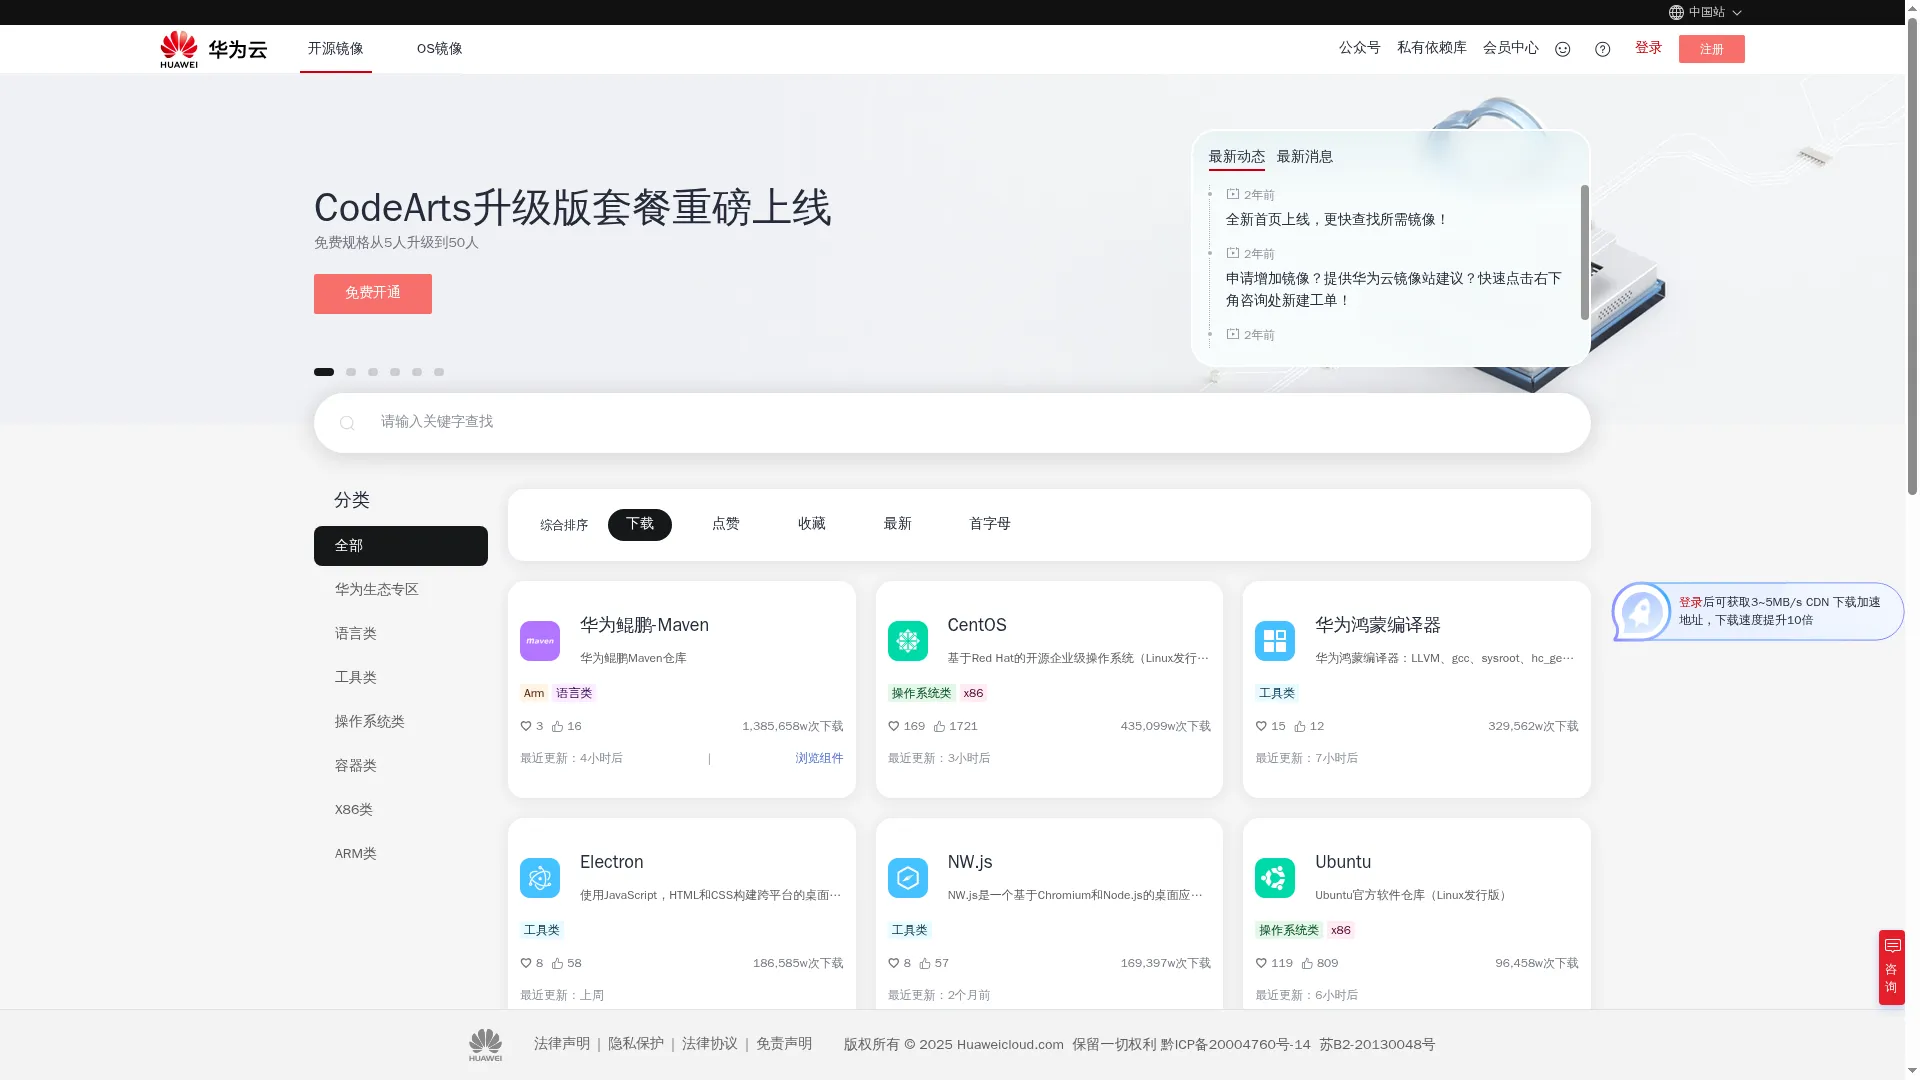Click the 华为鲲鹏-Maven repository icon

pyautogui.click(x=540, y=641)
